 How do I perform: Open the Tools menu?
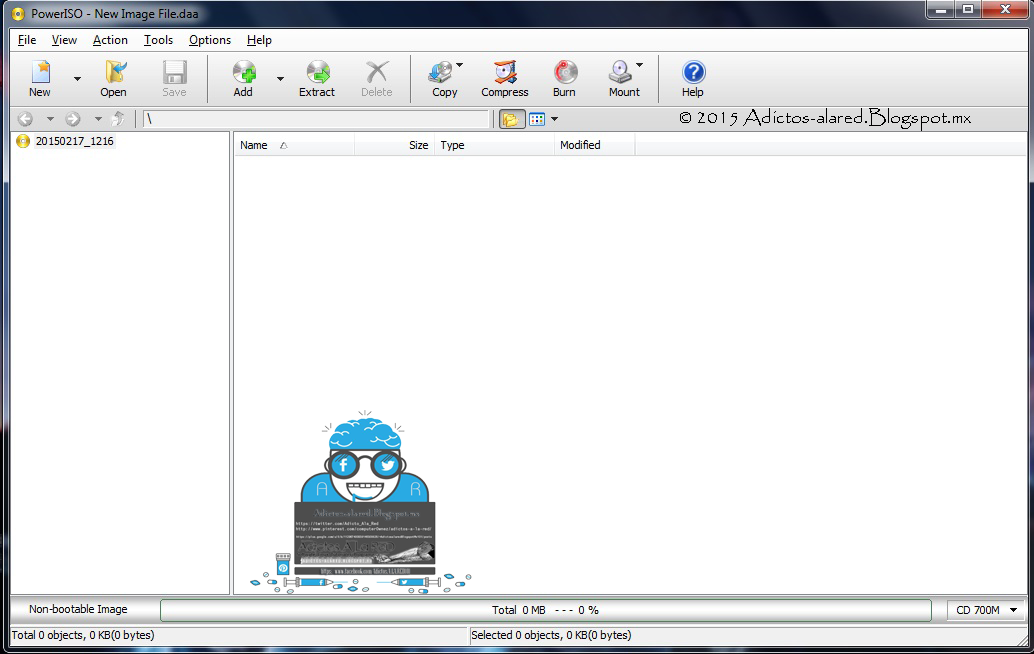point(158,40)
